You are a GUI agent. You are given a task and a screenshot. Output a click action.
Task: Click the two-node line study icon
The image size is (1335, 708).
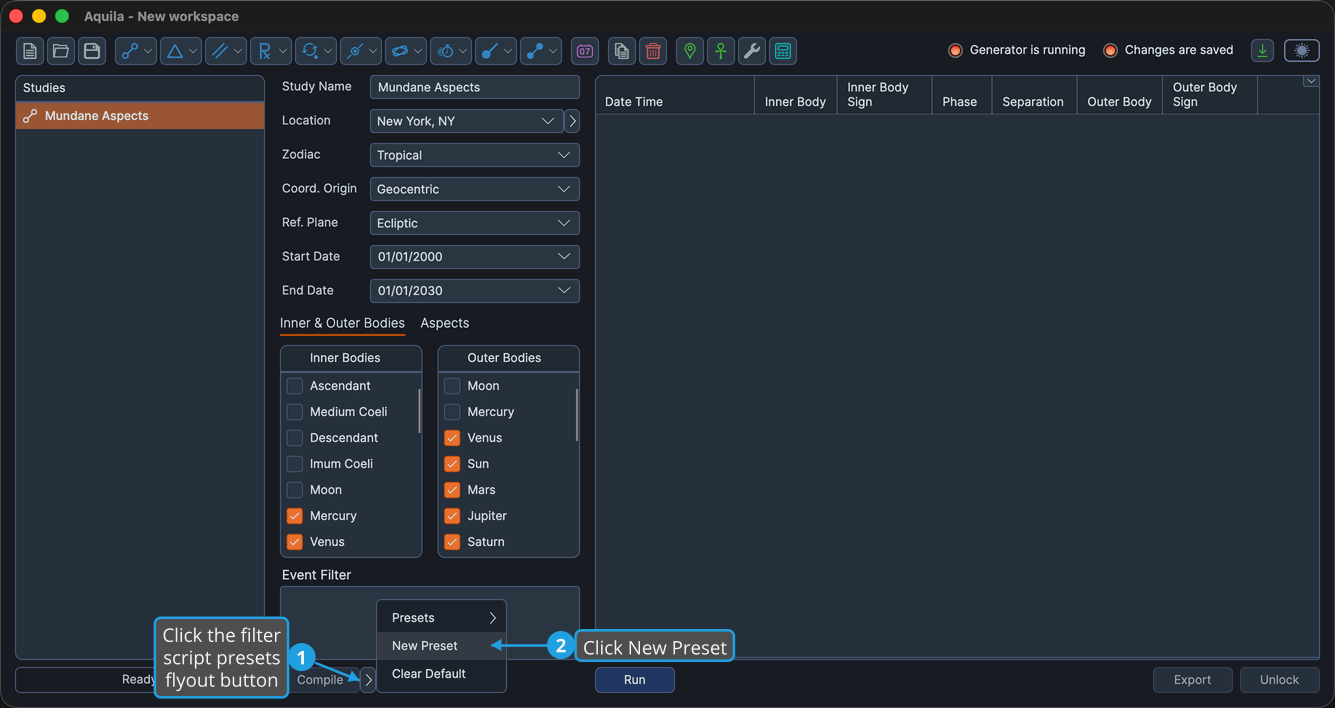pos(535,51)
